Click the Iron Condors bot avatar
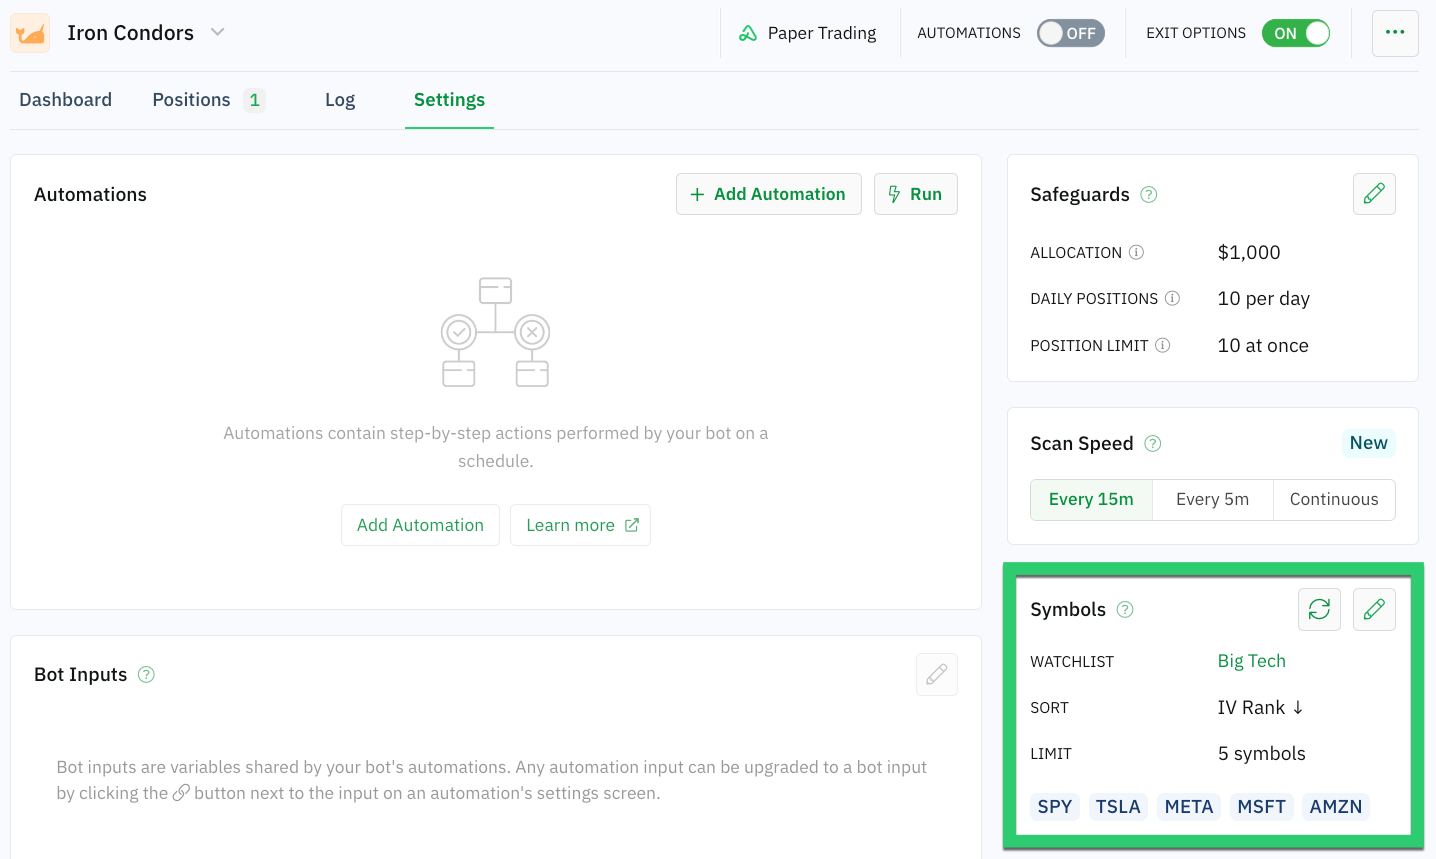The width and height of the screenshot is (1436, 859). pos(29,32)
